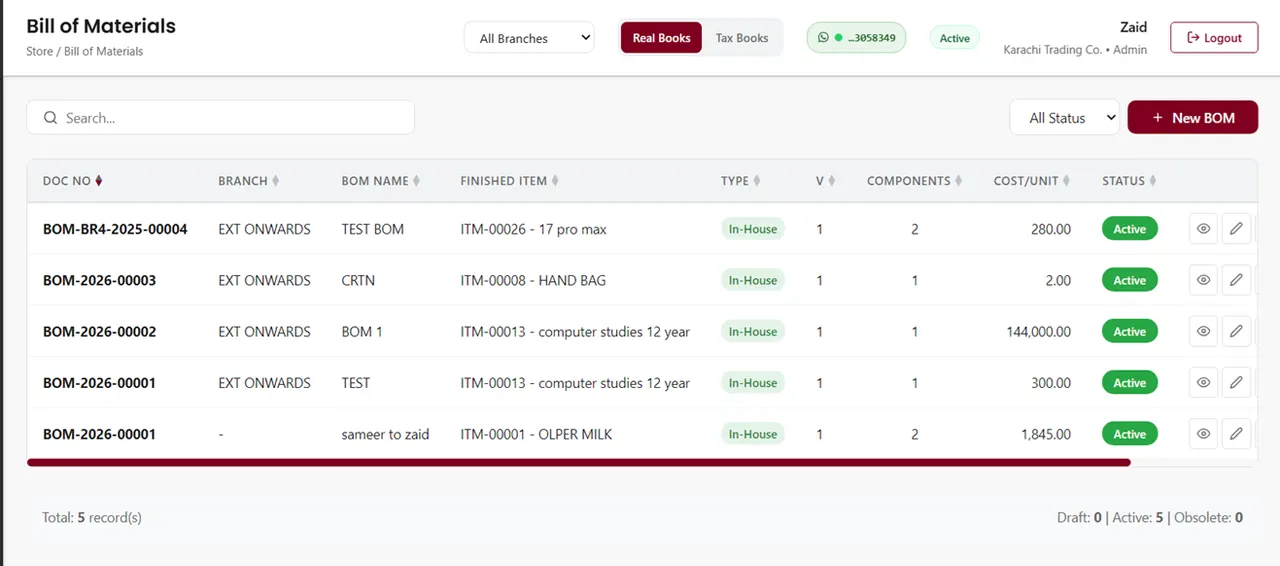Sort by BOM NAME column
The height and width of the screenshot is (566, 1280).
(x=380, y=181)
